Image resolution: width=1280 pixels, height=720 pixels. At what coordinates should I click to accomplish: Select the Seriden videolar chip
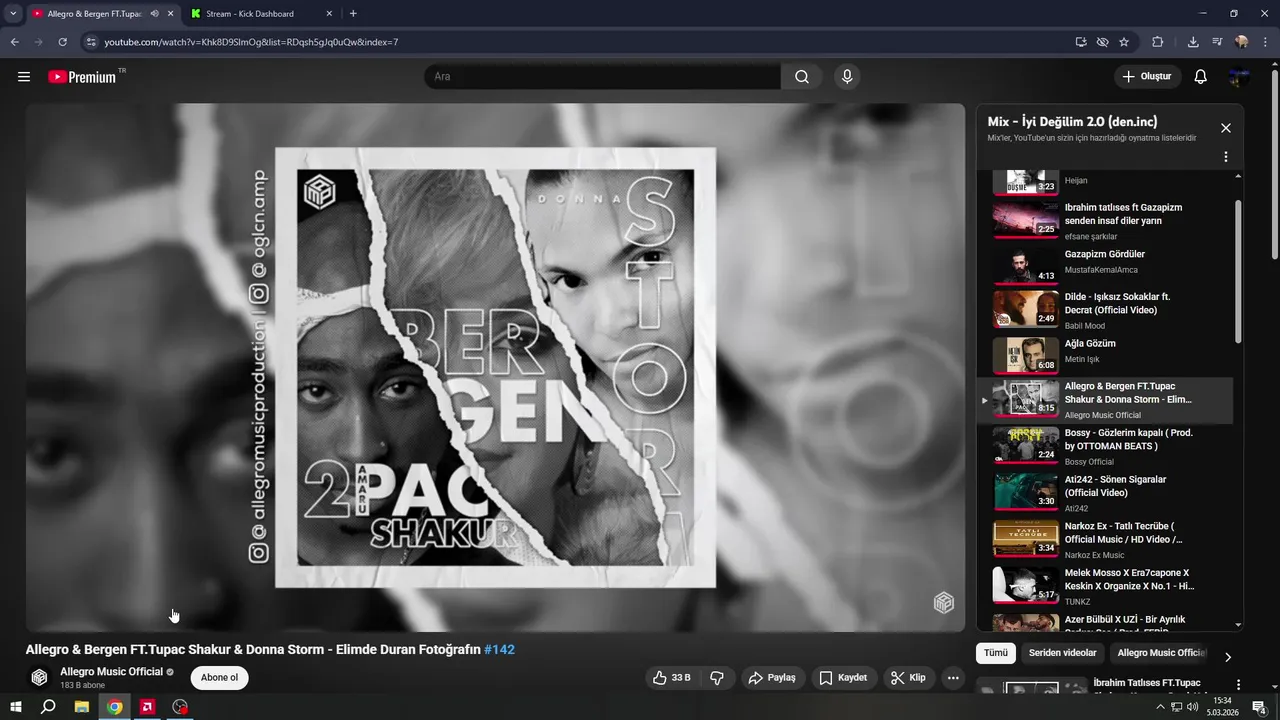[x=1062, y=653]
